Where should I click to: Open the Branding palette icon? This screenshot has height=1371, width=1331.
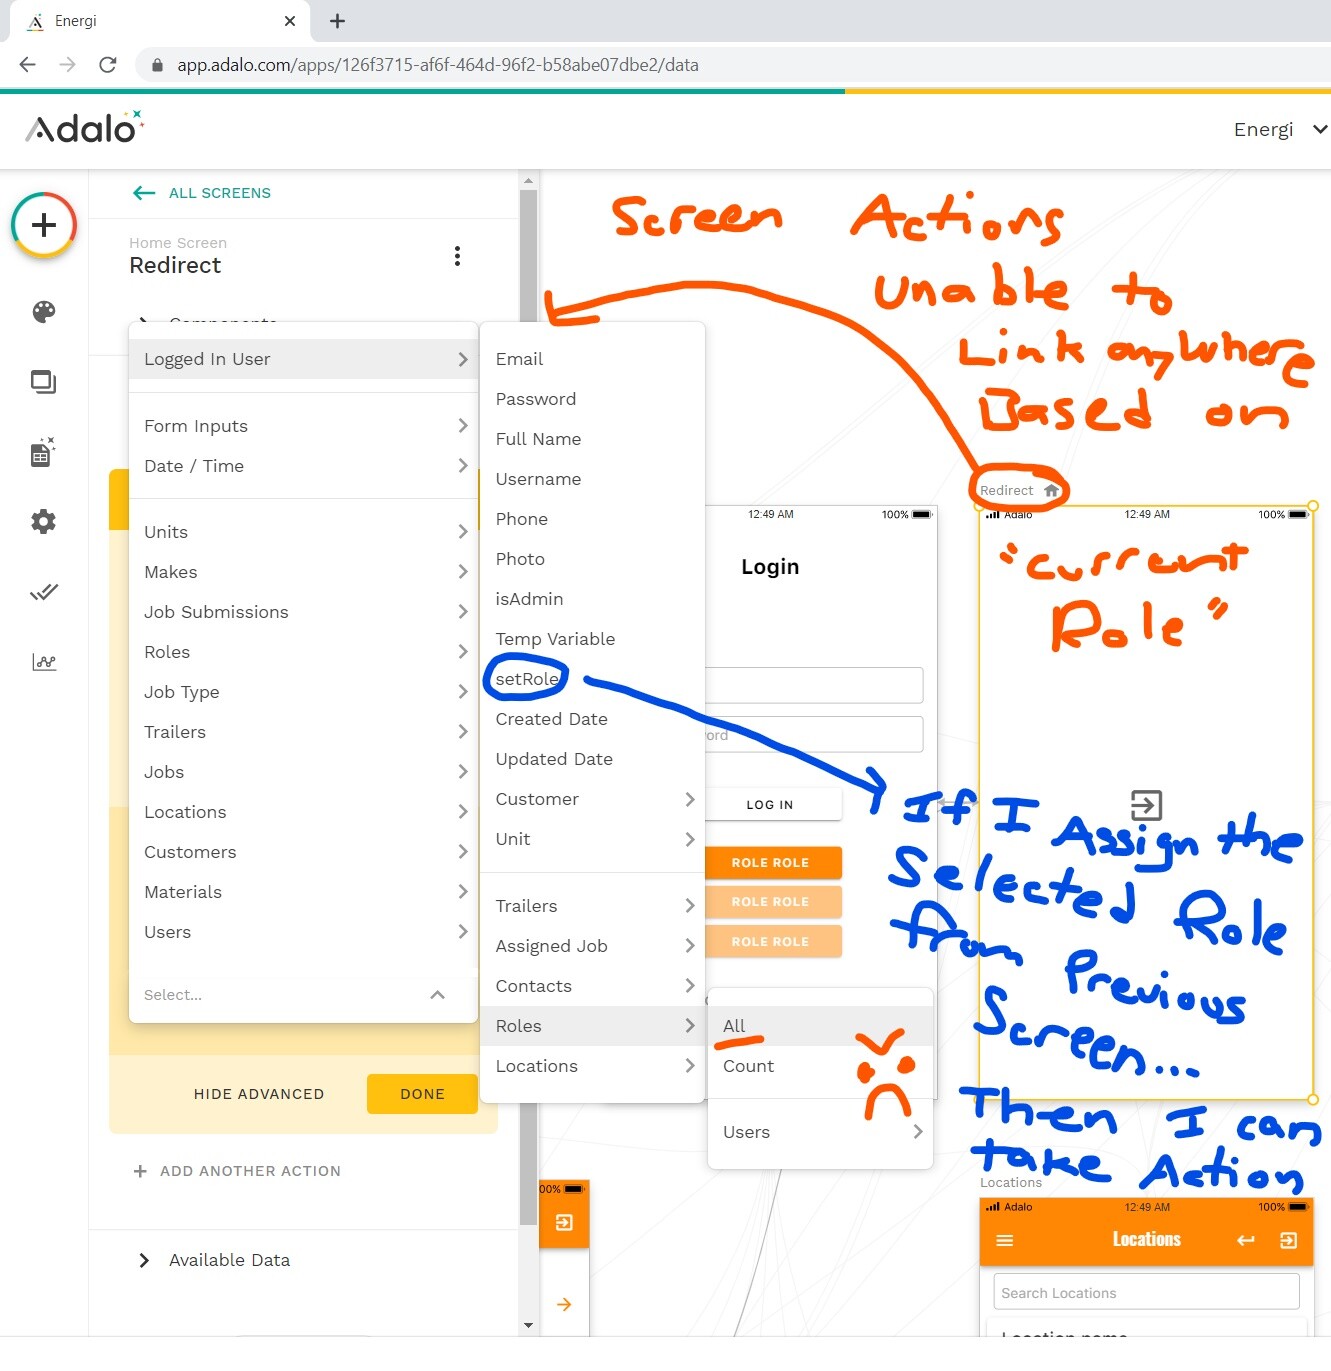click(44, 312)
